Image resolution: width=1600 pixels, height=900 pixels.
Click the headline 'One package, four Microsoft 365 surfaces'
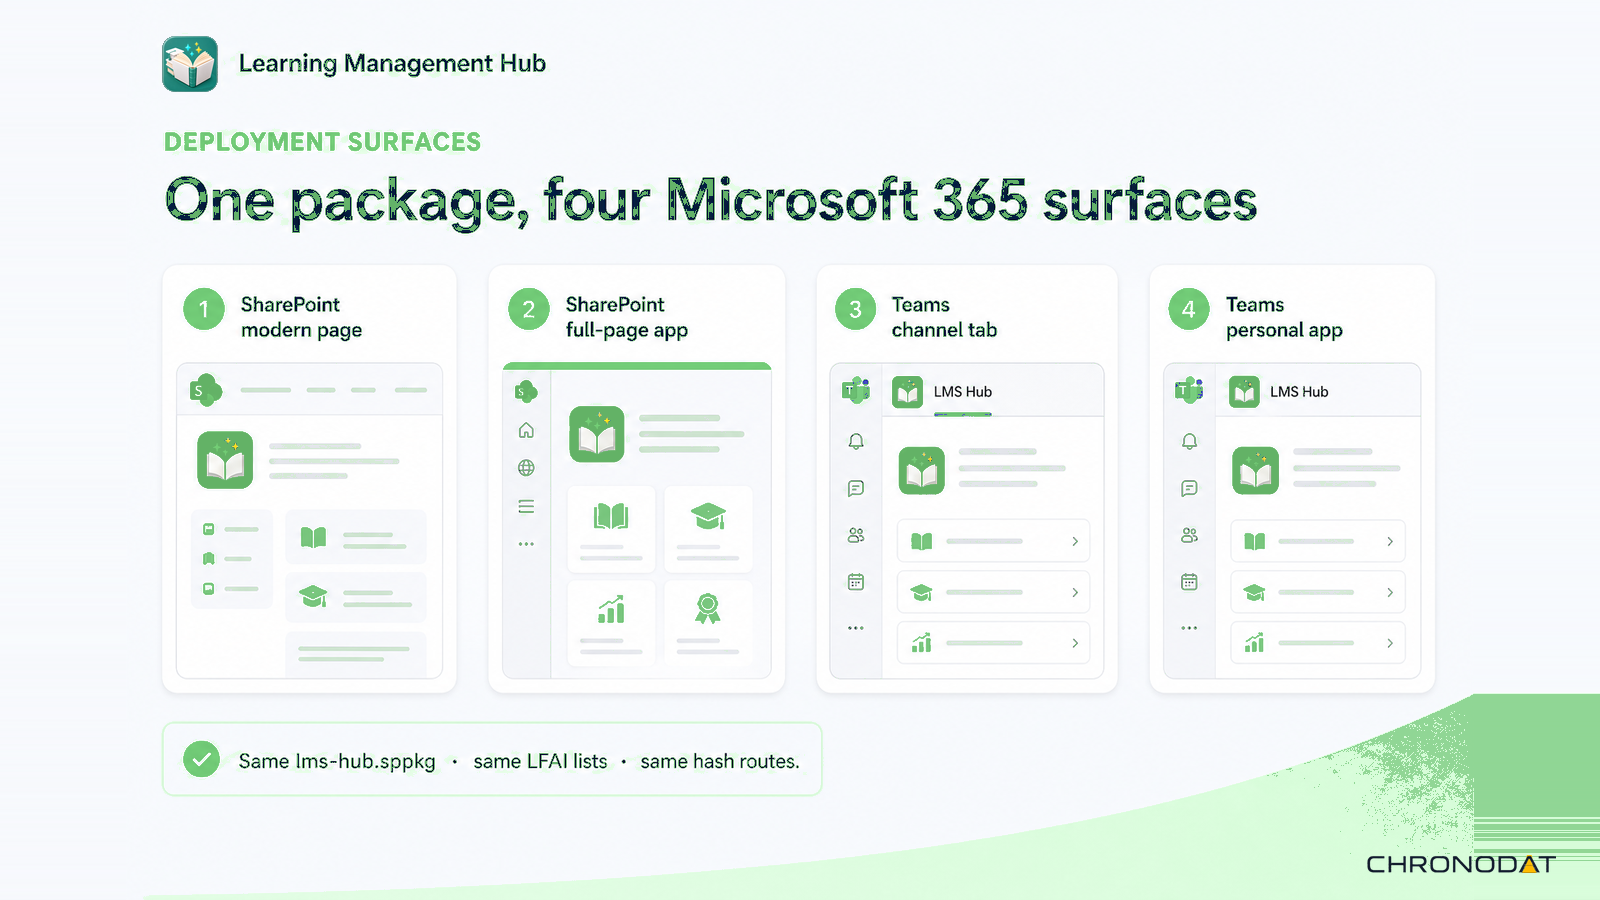pos(711,201)
